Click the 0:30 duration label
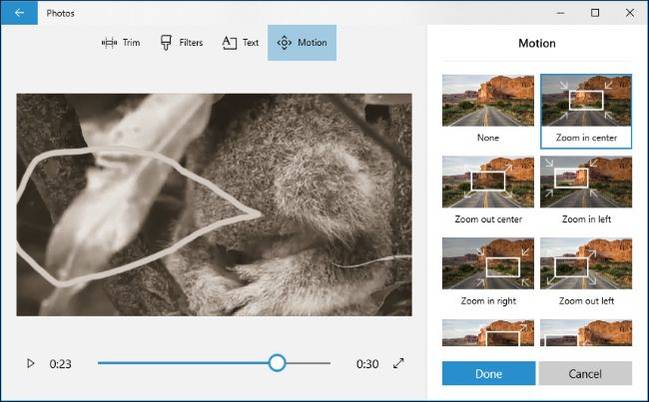The width and height of the screenshot is (649, 402). coord(368,364)
